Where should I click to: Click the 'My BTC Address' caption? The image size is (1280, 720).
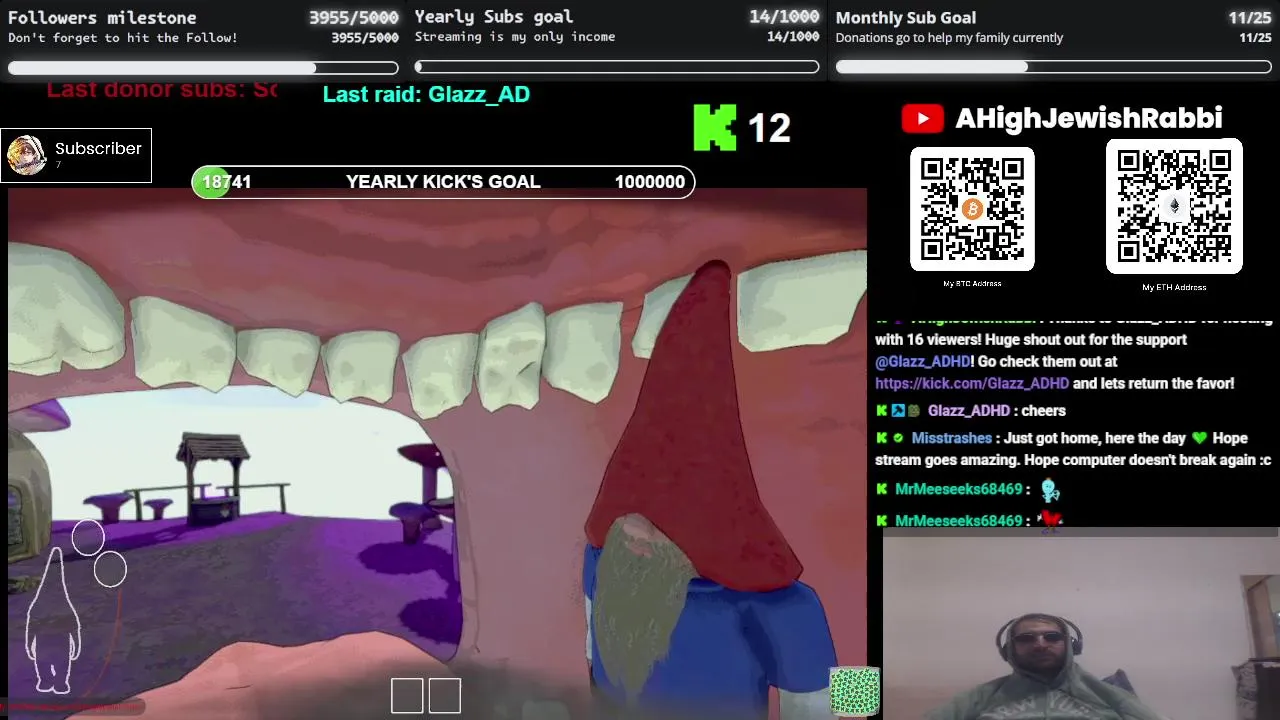[x=972, y=284]
